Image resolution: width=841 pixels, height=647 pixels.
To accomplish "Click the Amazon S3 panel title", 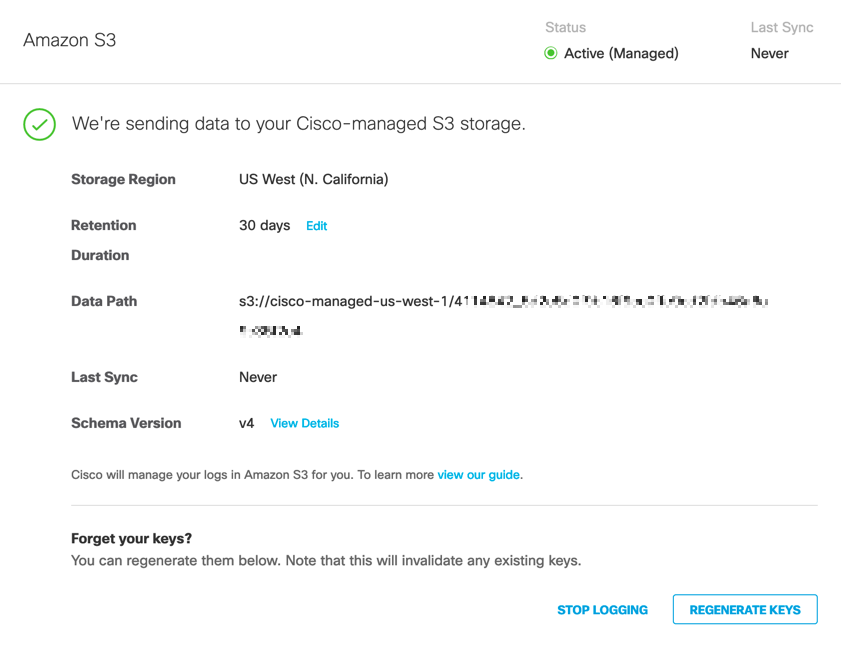I will click(70, 41).
